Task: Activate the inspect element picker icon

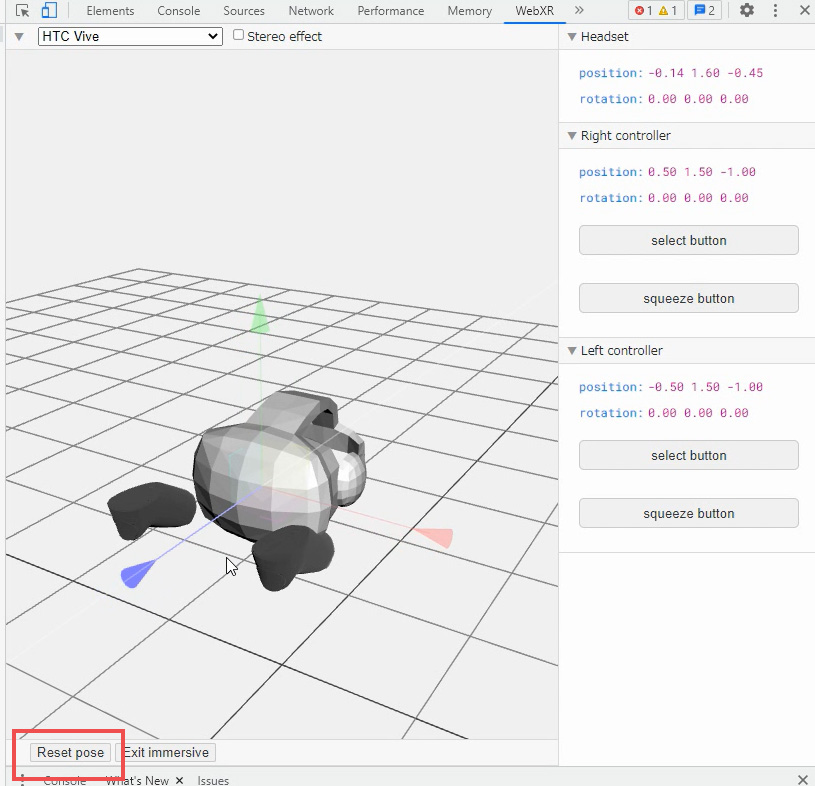Action: click(x=23, y=11)
